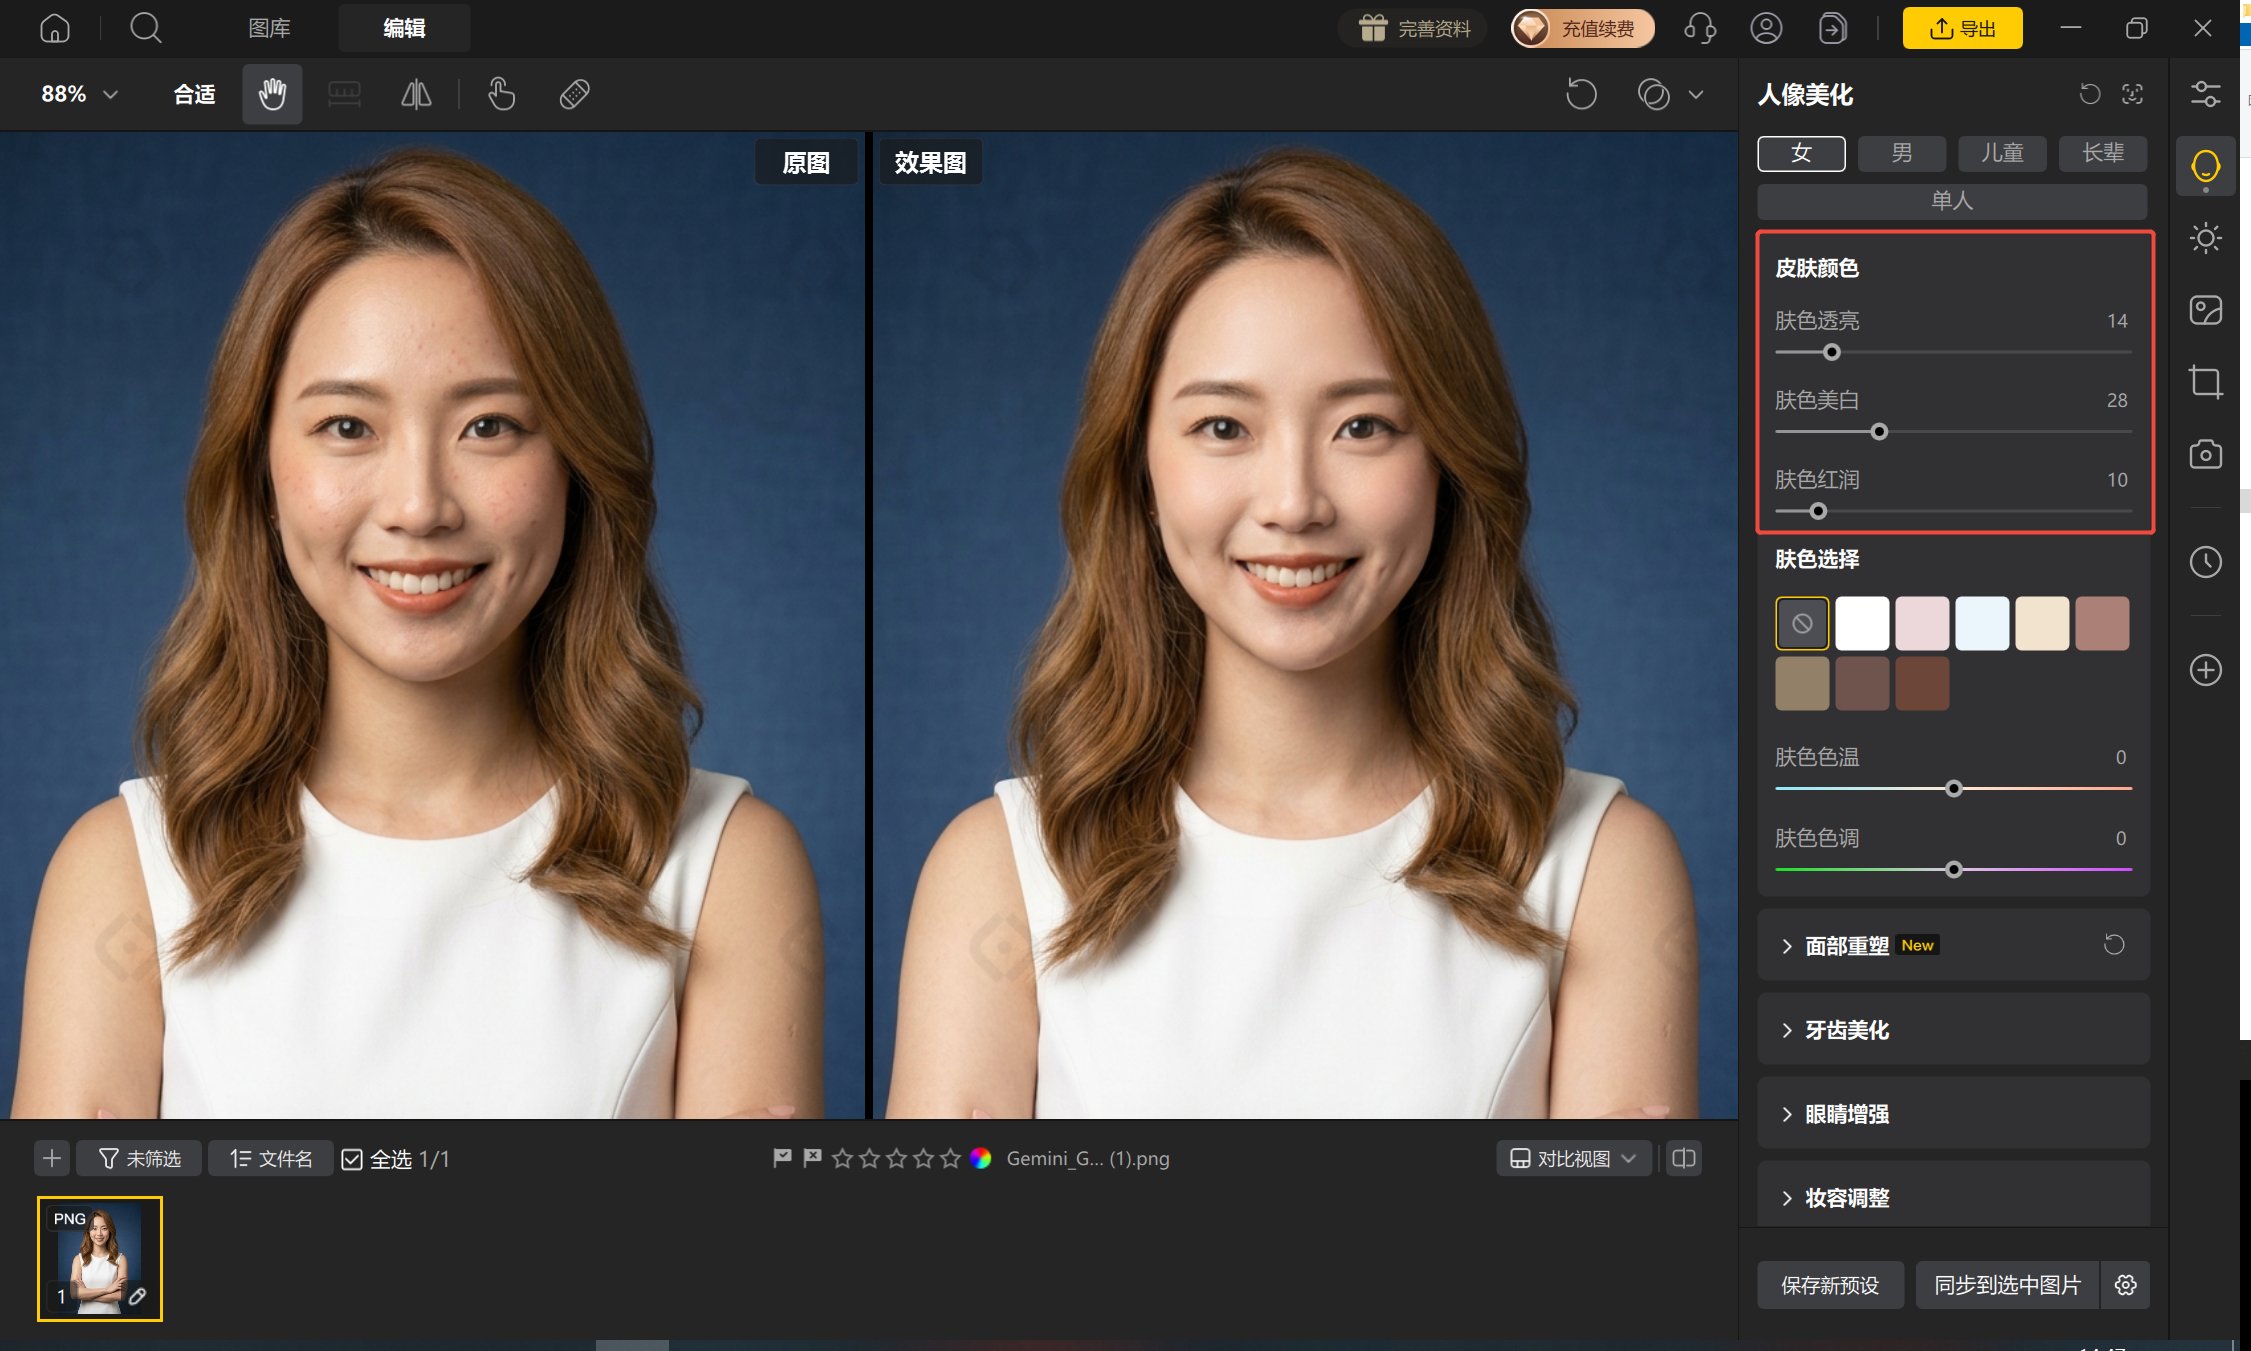Pick the light pink skin tone swatch

[1922, 623]
